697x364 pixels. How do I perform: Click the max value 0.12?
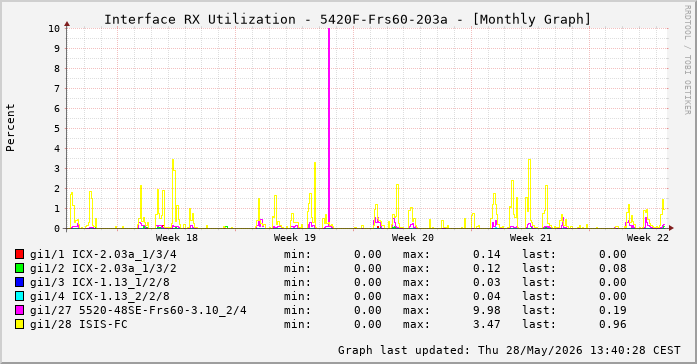coord(487,268)
